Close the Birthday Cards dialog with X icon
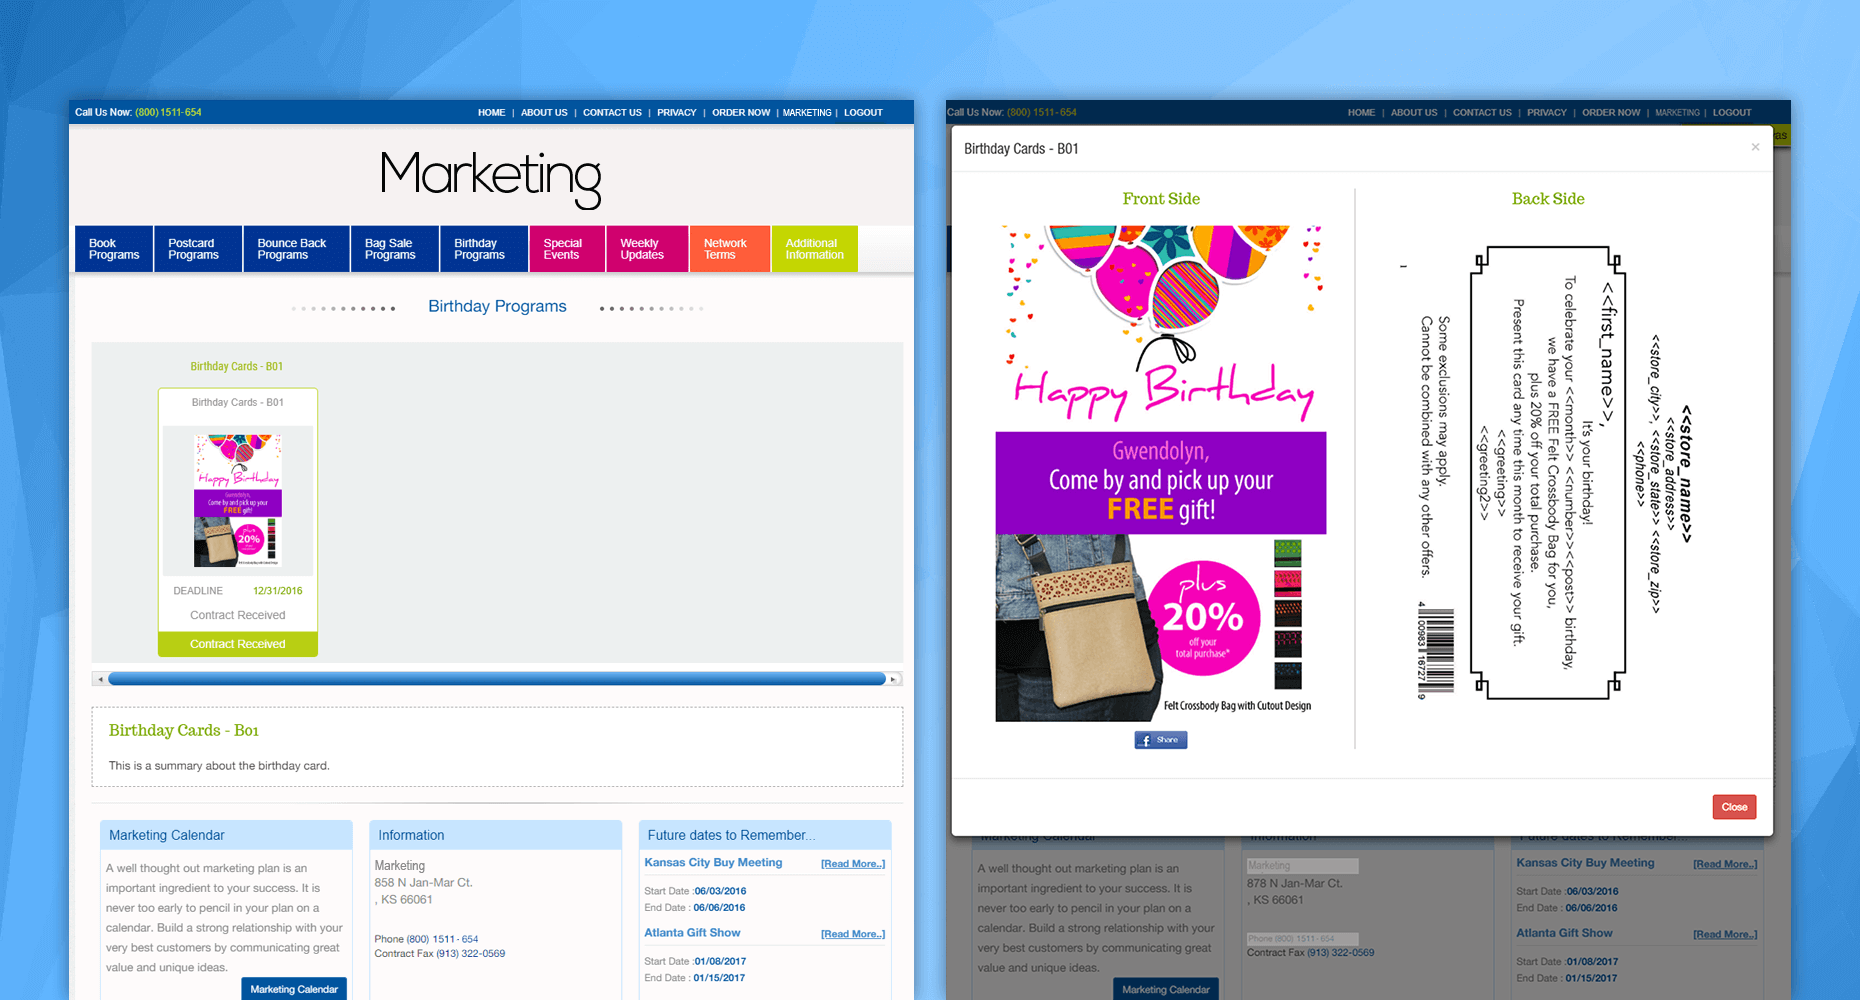The image size is (1860, 1000). (1755, 147)
